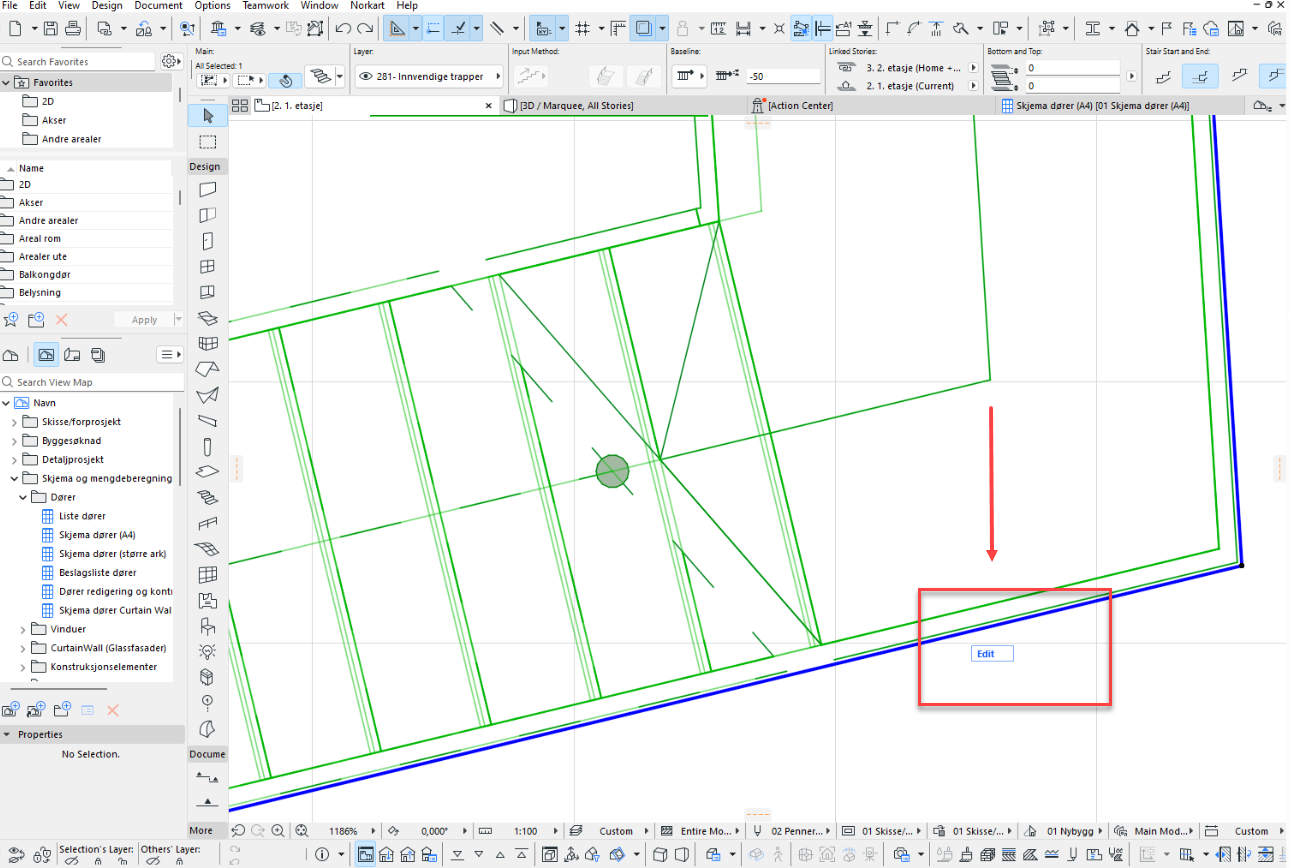Screen dimensions: 1289x868
Task: Toggle the ruler display button
Action: pos(619,28)
